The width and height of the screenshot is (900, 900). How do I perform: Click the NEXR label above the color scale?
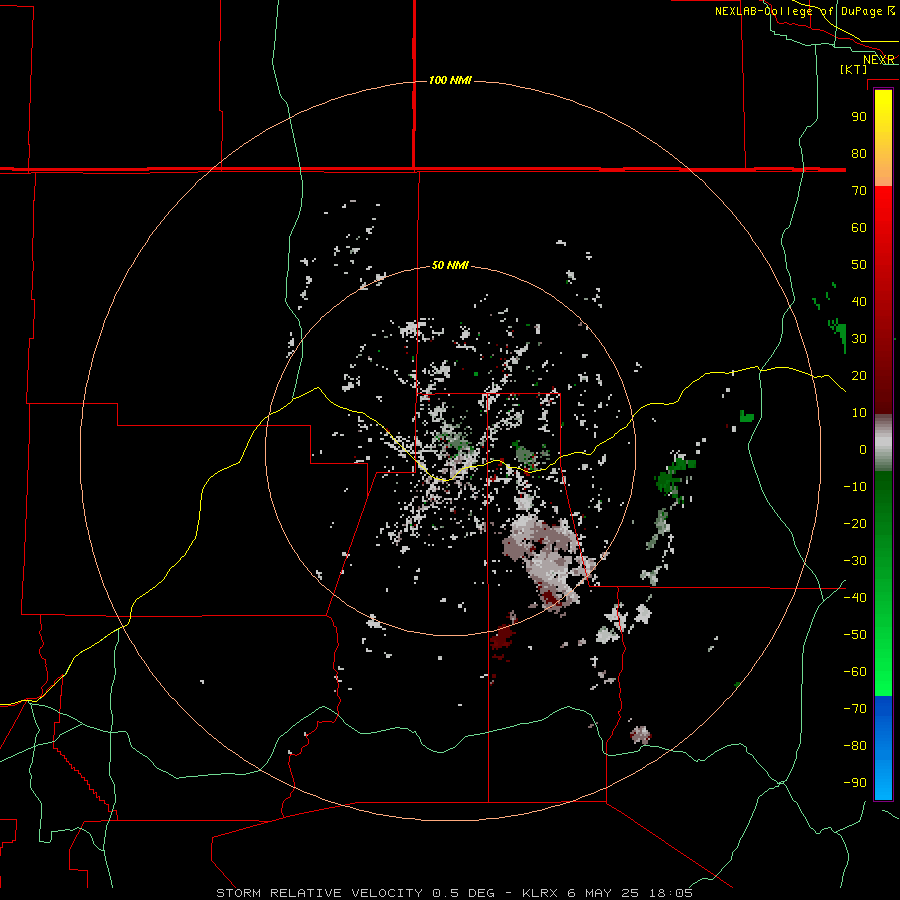click(879, 60)
